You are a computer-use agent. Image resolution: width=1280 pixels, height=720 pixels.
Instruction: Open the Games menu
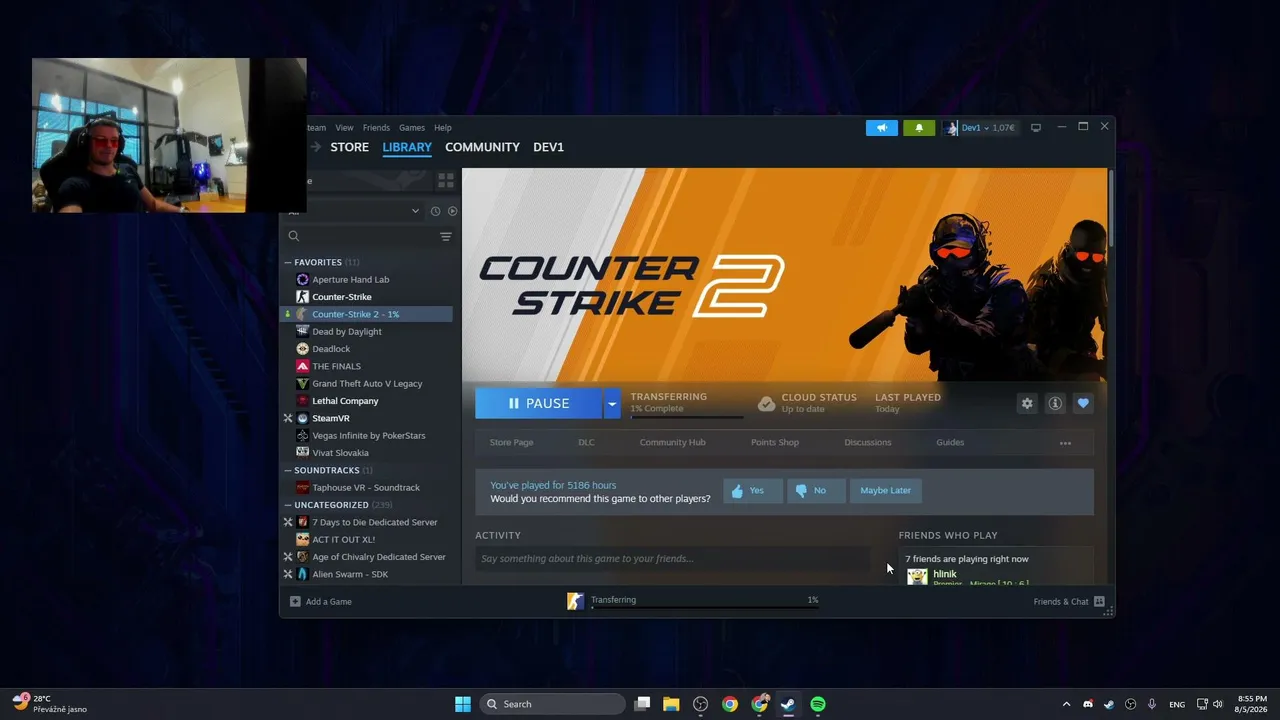[x=412, y=128]
